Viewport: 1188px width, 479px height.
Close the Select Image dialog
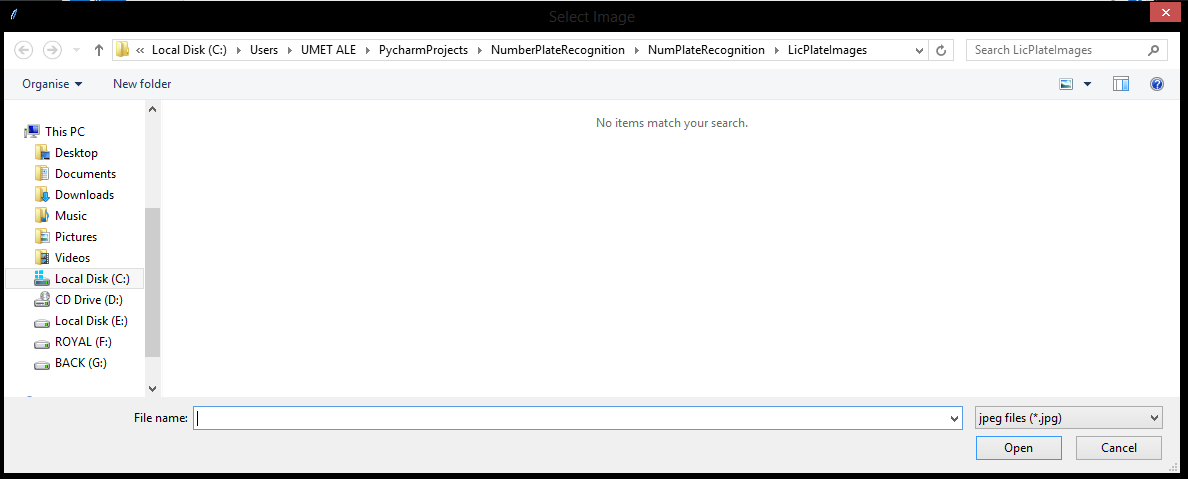[1166, 14]
